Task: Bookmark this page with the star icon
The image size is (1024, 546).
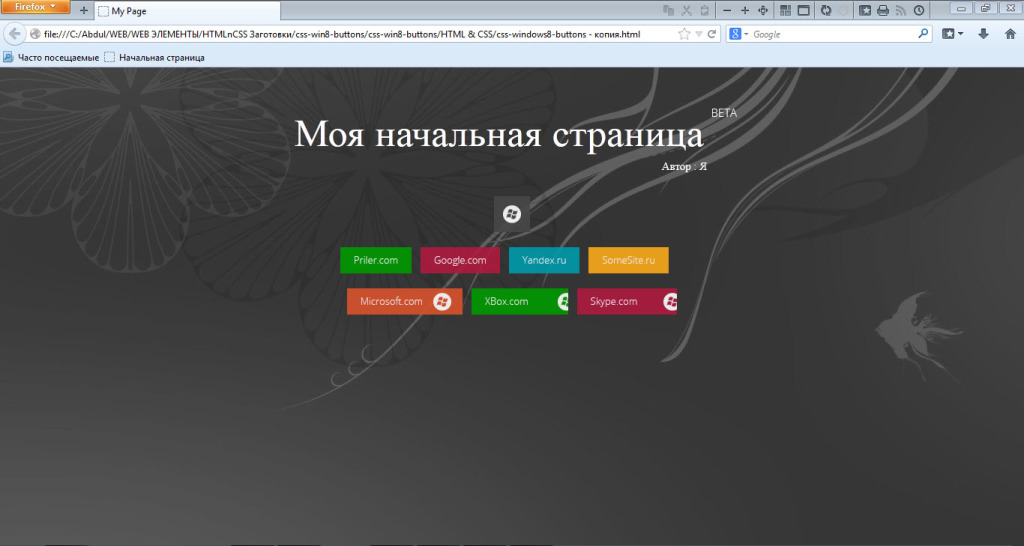Action: pyautogui.click(x=684, y=34)
